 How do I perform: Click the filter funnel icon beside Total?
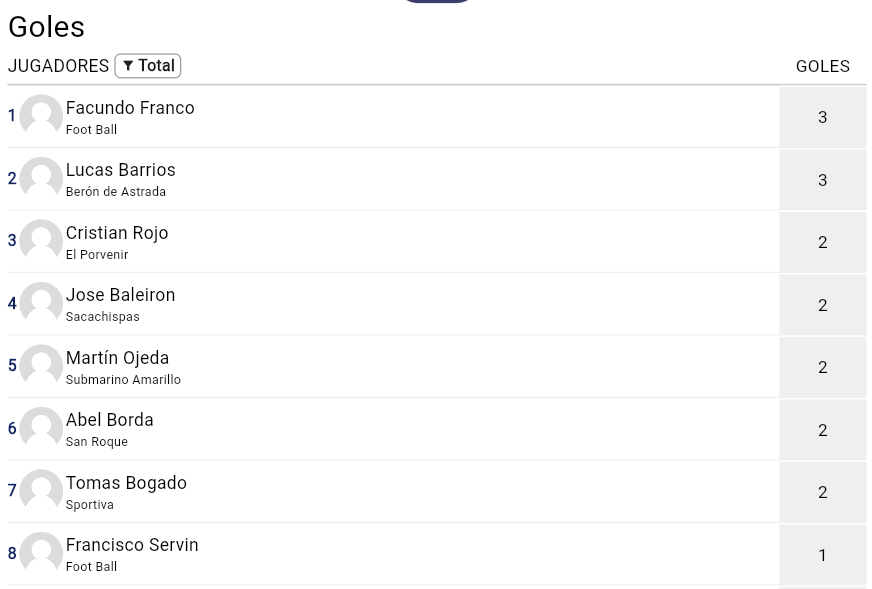128,66
